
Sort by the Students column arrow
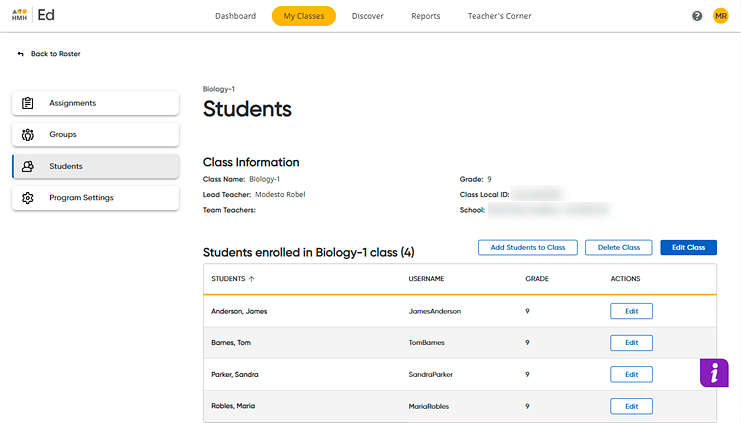[x=251, y=279]
